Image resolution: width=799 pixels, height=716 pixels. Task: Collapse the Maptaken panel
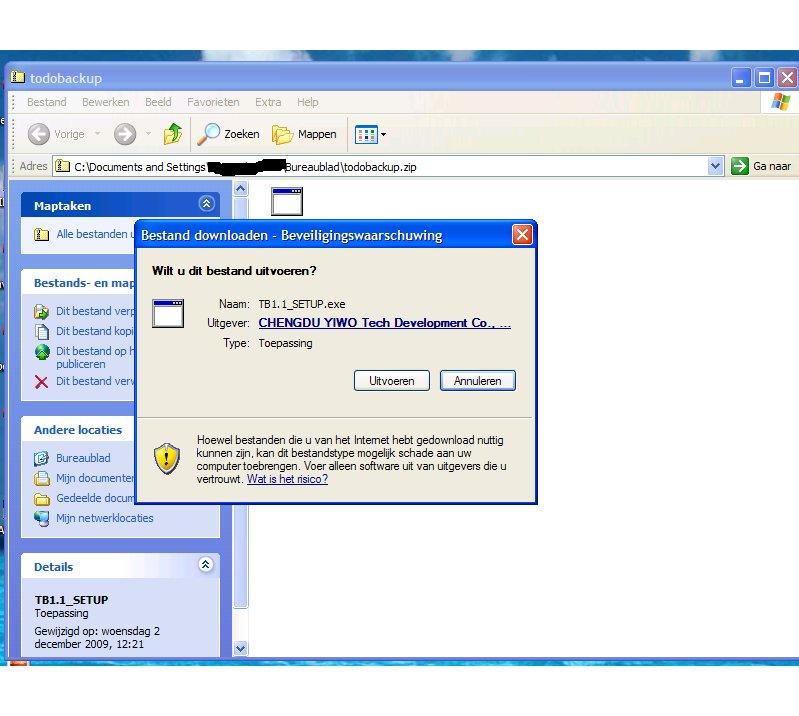click(206, 204)
